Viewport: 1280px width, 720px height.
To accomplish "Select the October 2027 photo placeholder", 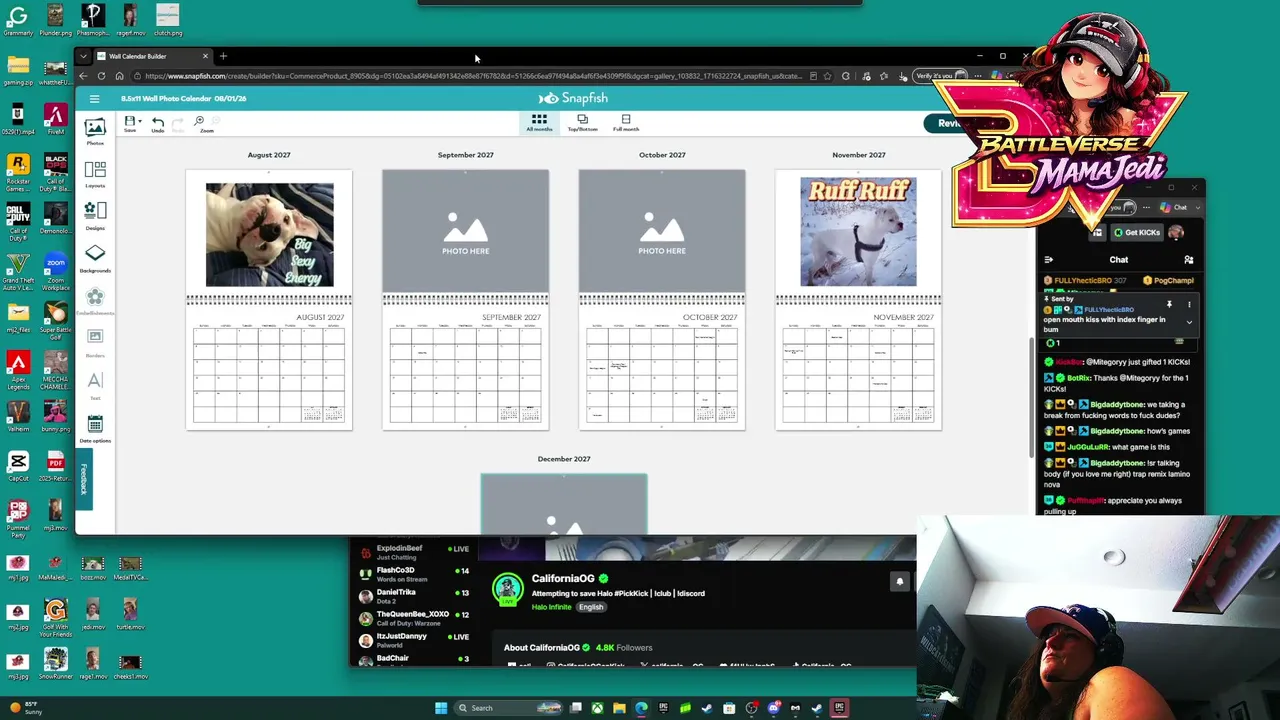I will pyautogui.click(x=662, y=231).
